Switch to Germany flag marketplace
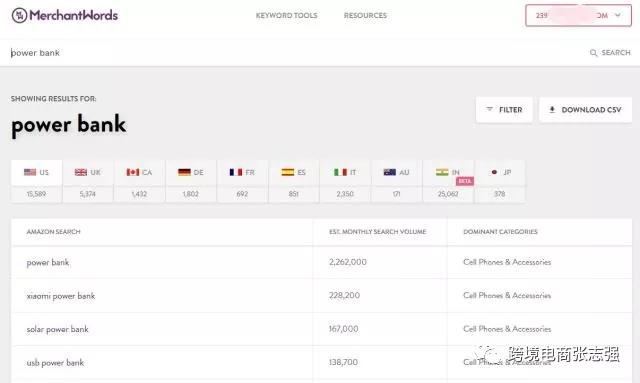 pyautogui.click(x=184, y=172)
